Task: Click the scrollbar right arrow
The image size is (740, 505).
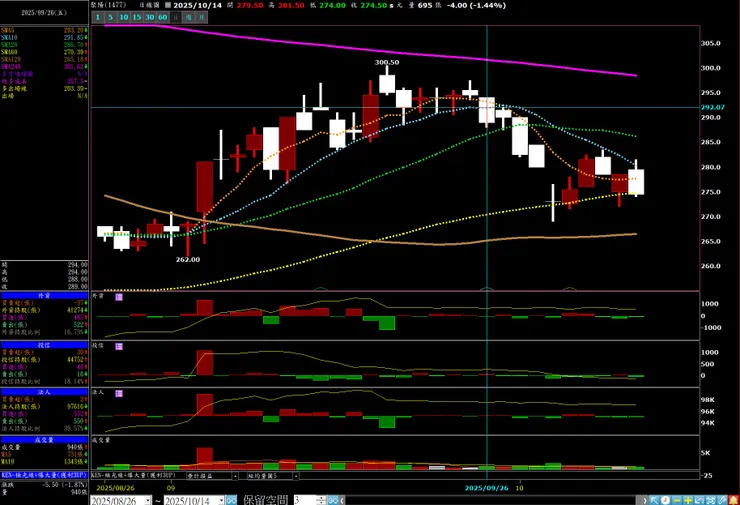Action: [645, 500]
